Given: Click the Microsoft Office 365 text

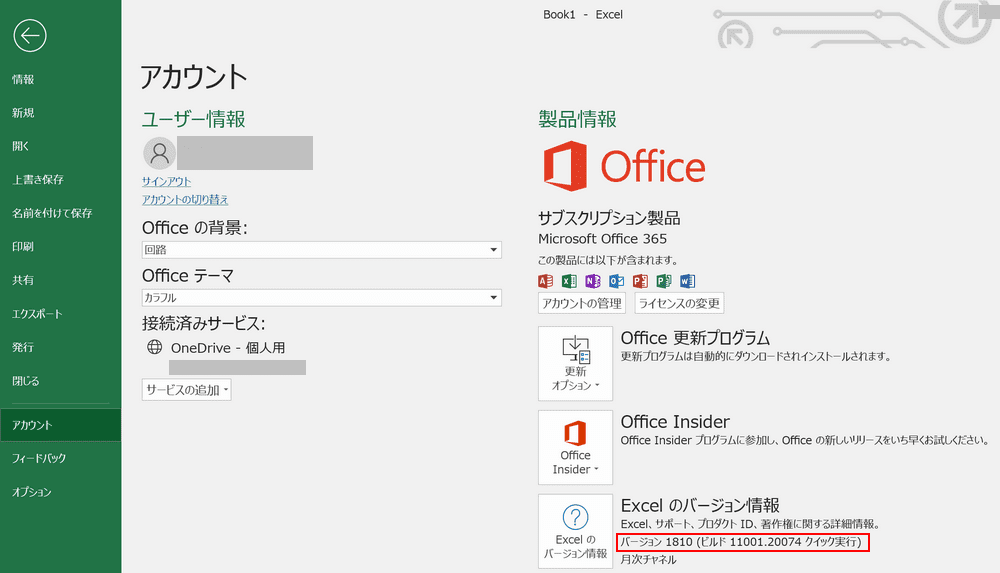Looking at the screenshot, I should (602, 239).
